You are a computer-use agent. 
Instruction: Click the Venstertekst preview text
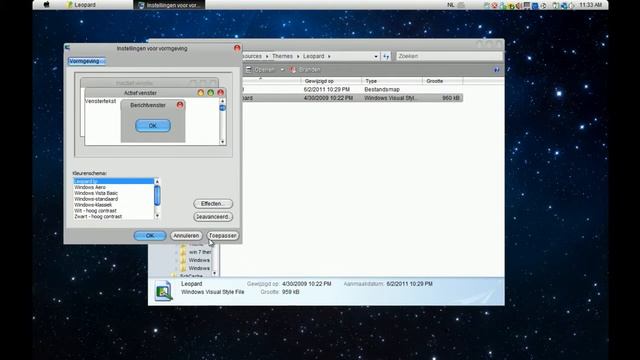pyautogui.click(x=100, y=101)
